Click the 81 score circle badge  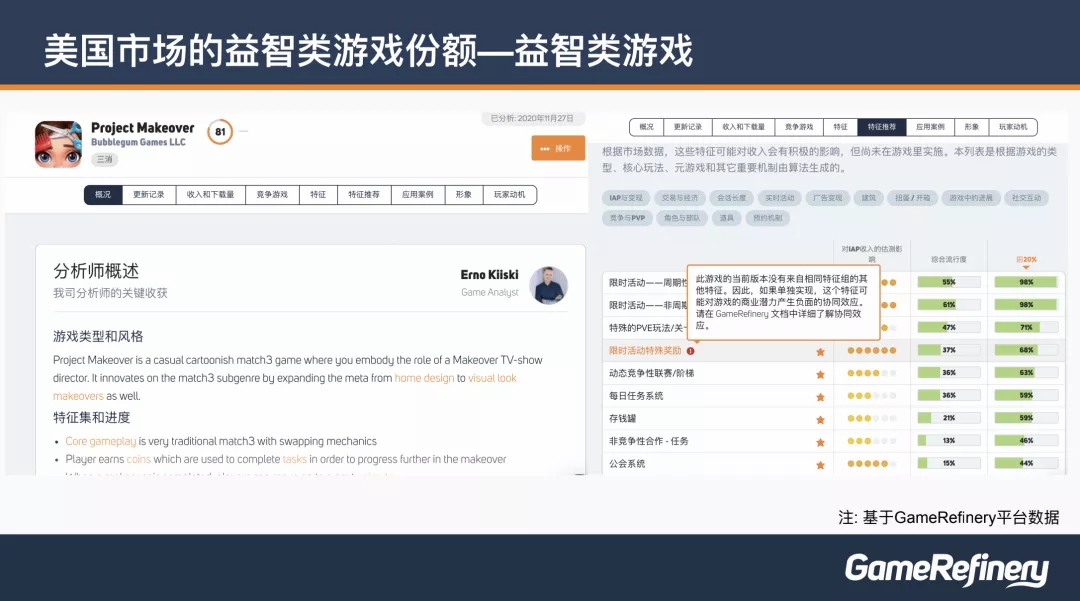220,131
